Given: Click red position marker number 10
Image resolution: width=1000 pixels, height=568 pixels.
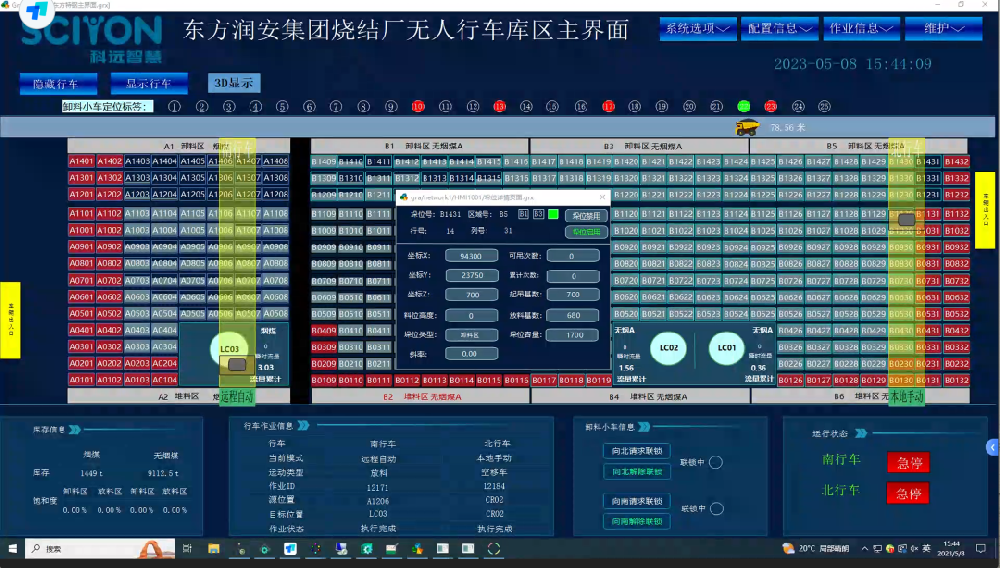Looking at the screenshot, I should coord(418,106).
